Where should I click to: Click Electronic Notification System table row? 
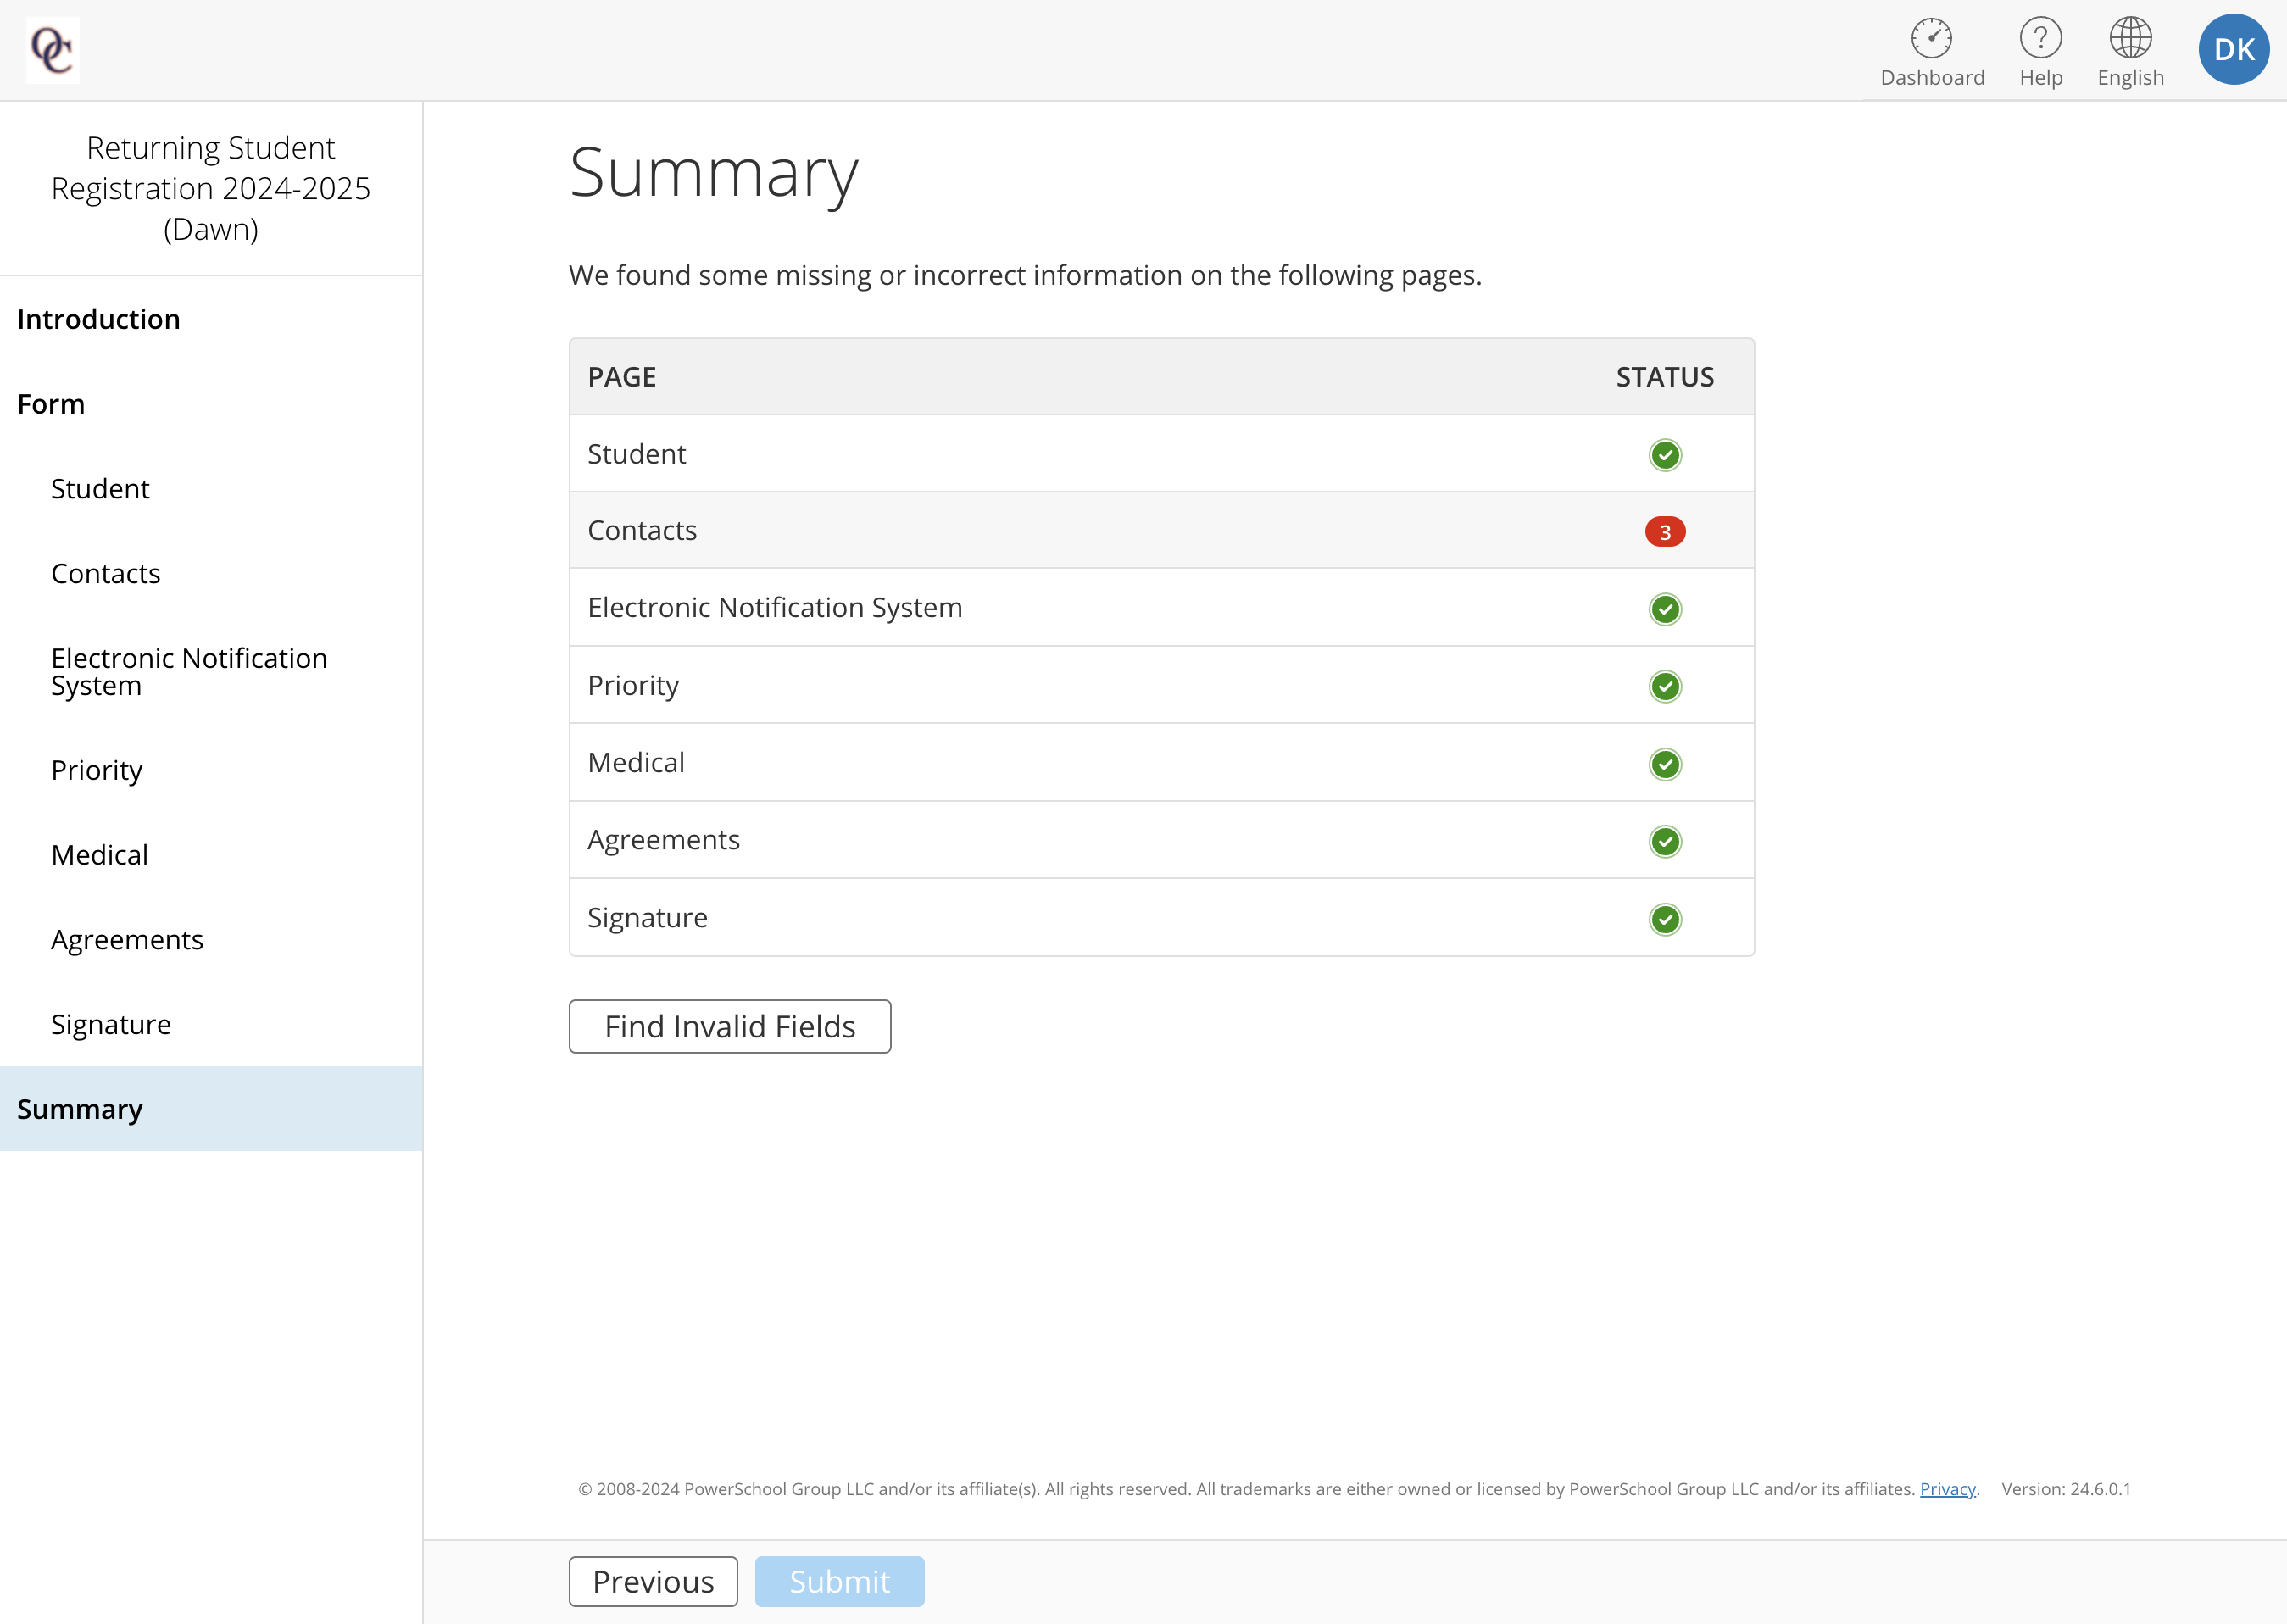pyautogui.click(x=1161, y=608)
